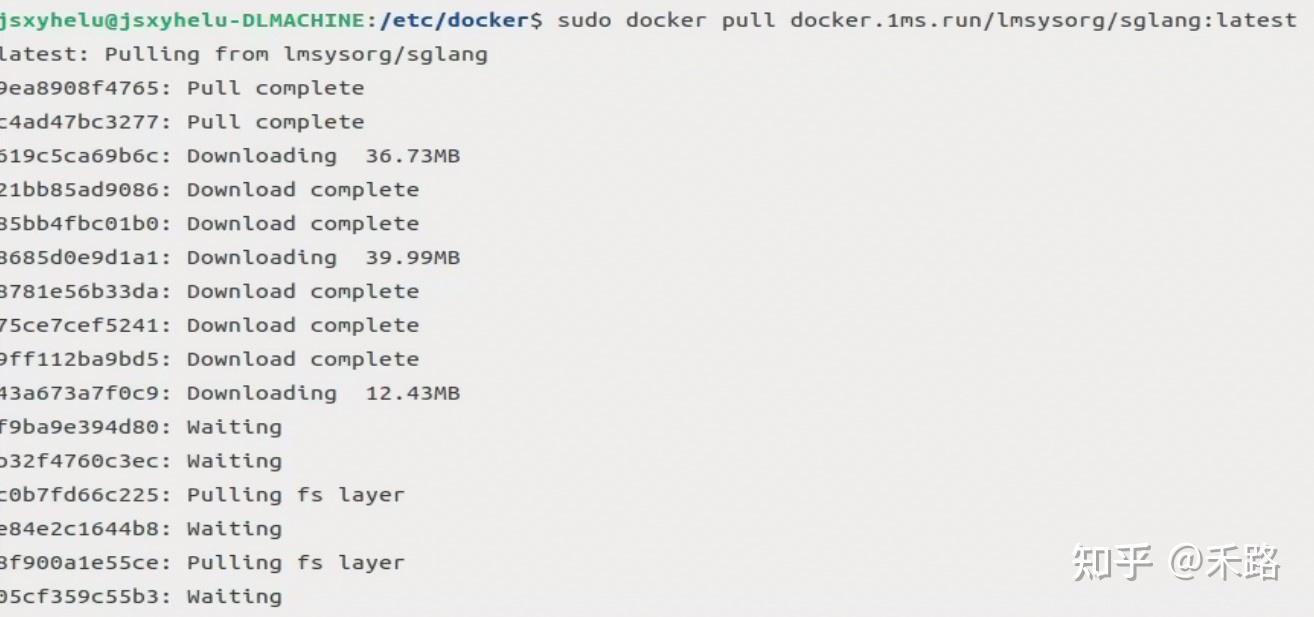Click the docker.1ms.run/lmsysorg/sglang:latest image URL

click(1042, 19)
